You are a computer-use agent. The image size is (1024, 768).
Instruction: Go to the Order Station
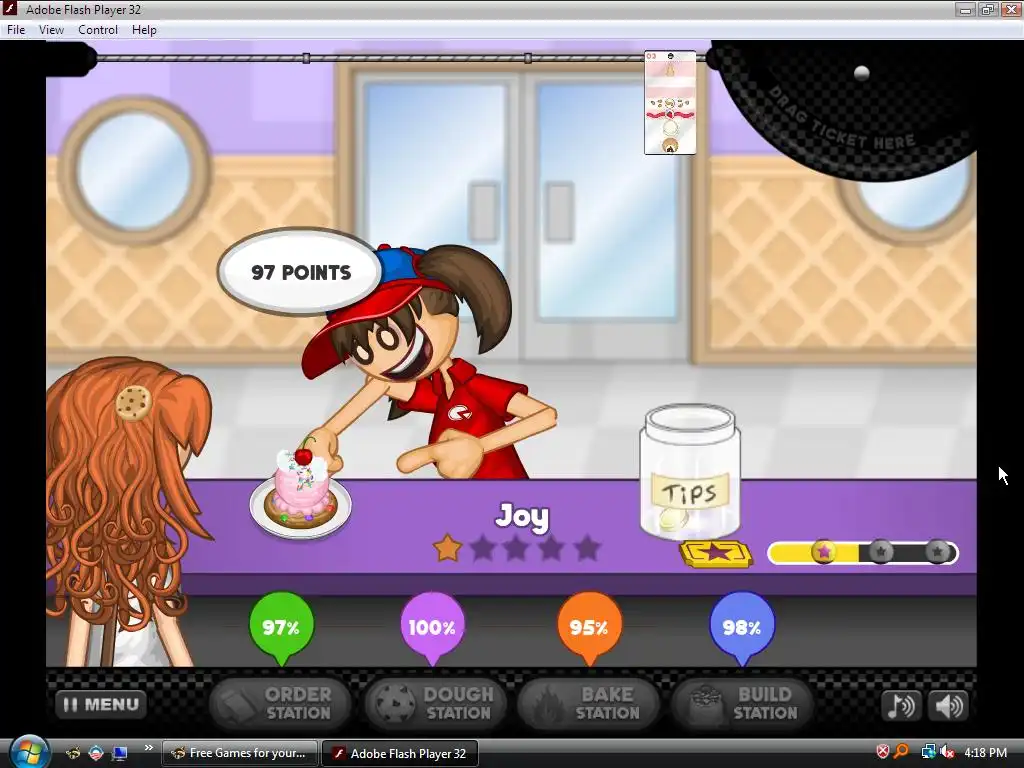click(x=281, y=704)
